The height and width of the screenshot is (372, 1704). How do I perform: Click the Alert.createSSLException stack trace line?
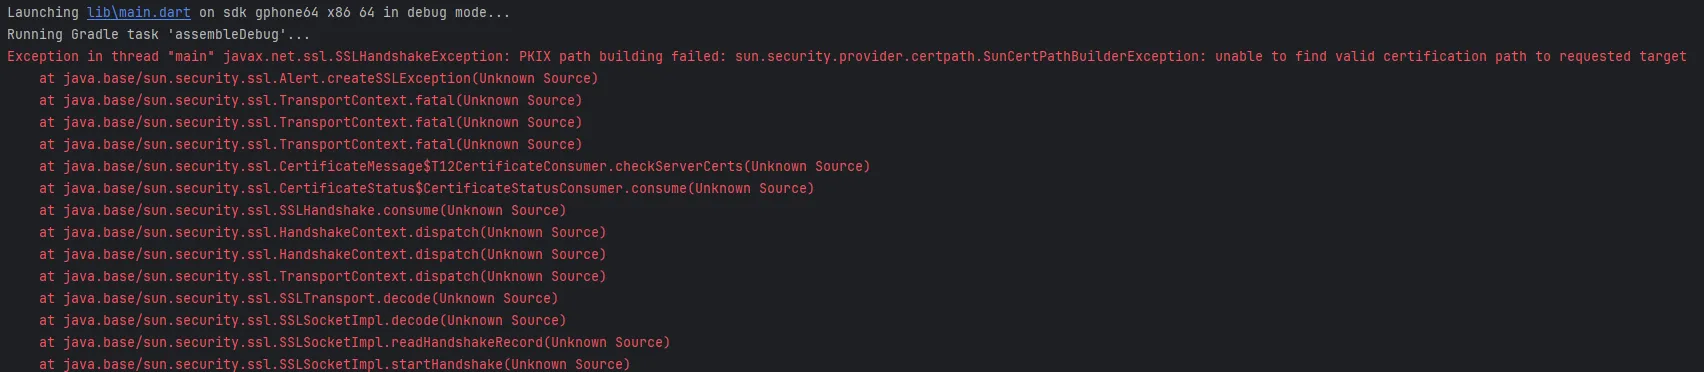tap(319, 79)
